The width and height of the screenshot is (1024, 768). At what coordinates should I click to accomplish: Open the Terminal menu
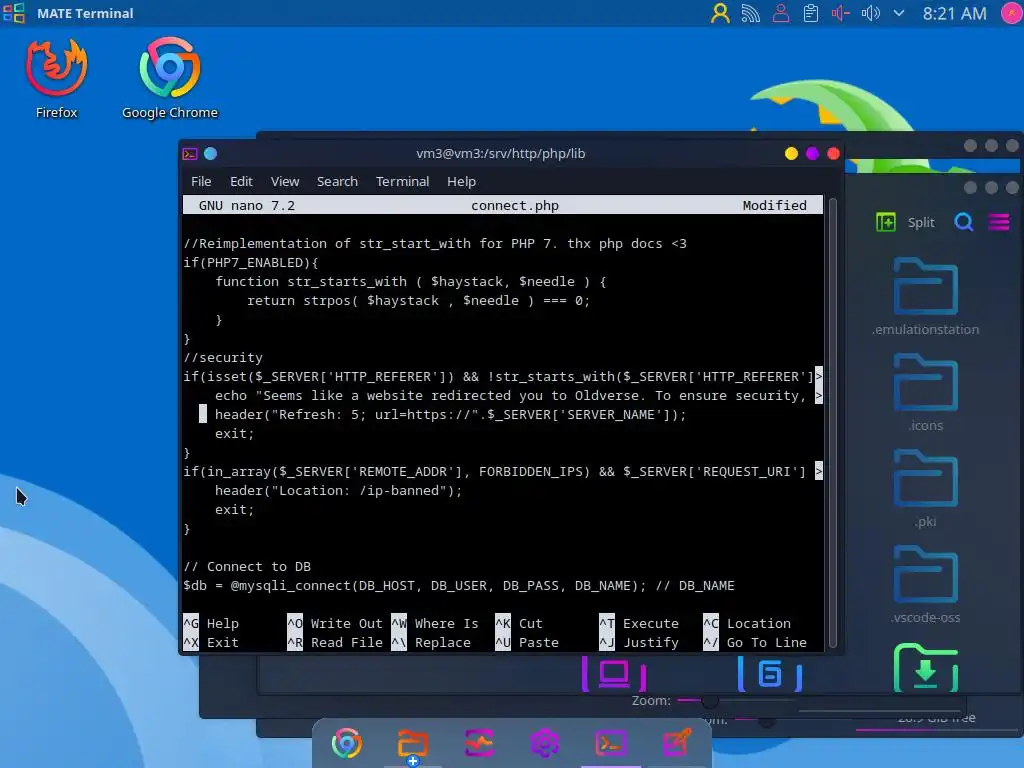402,182
